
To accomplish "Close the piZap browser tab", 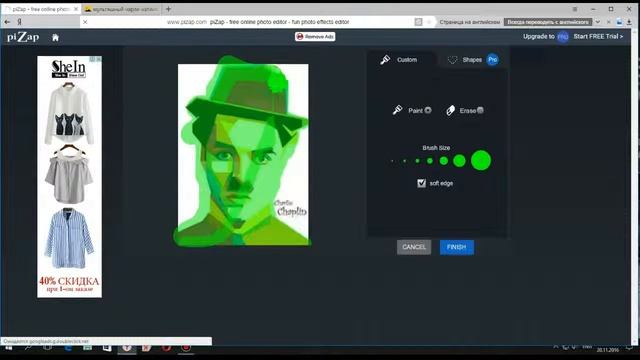I will click(x=76, y=9).
